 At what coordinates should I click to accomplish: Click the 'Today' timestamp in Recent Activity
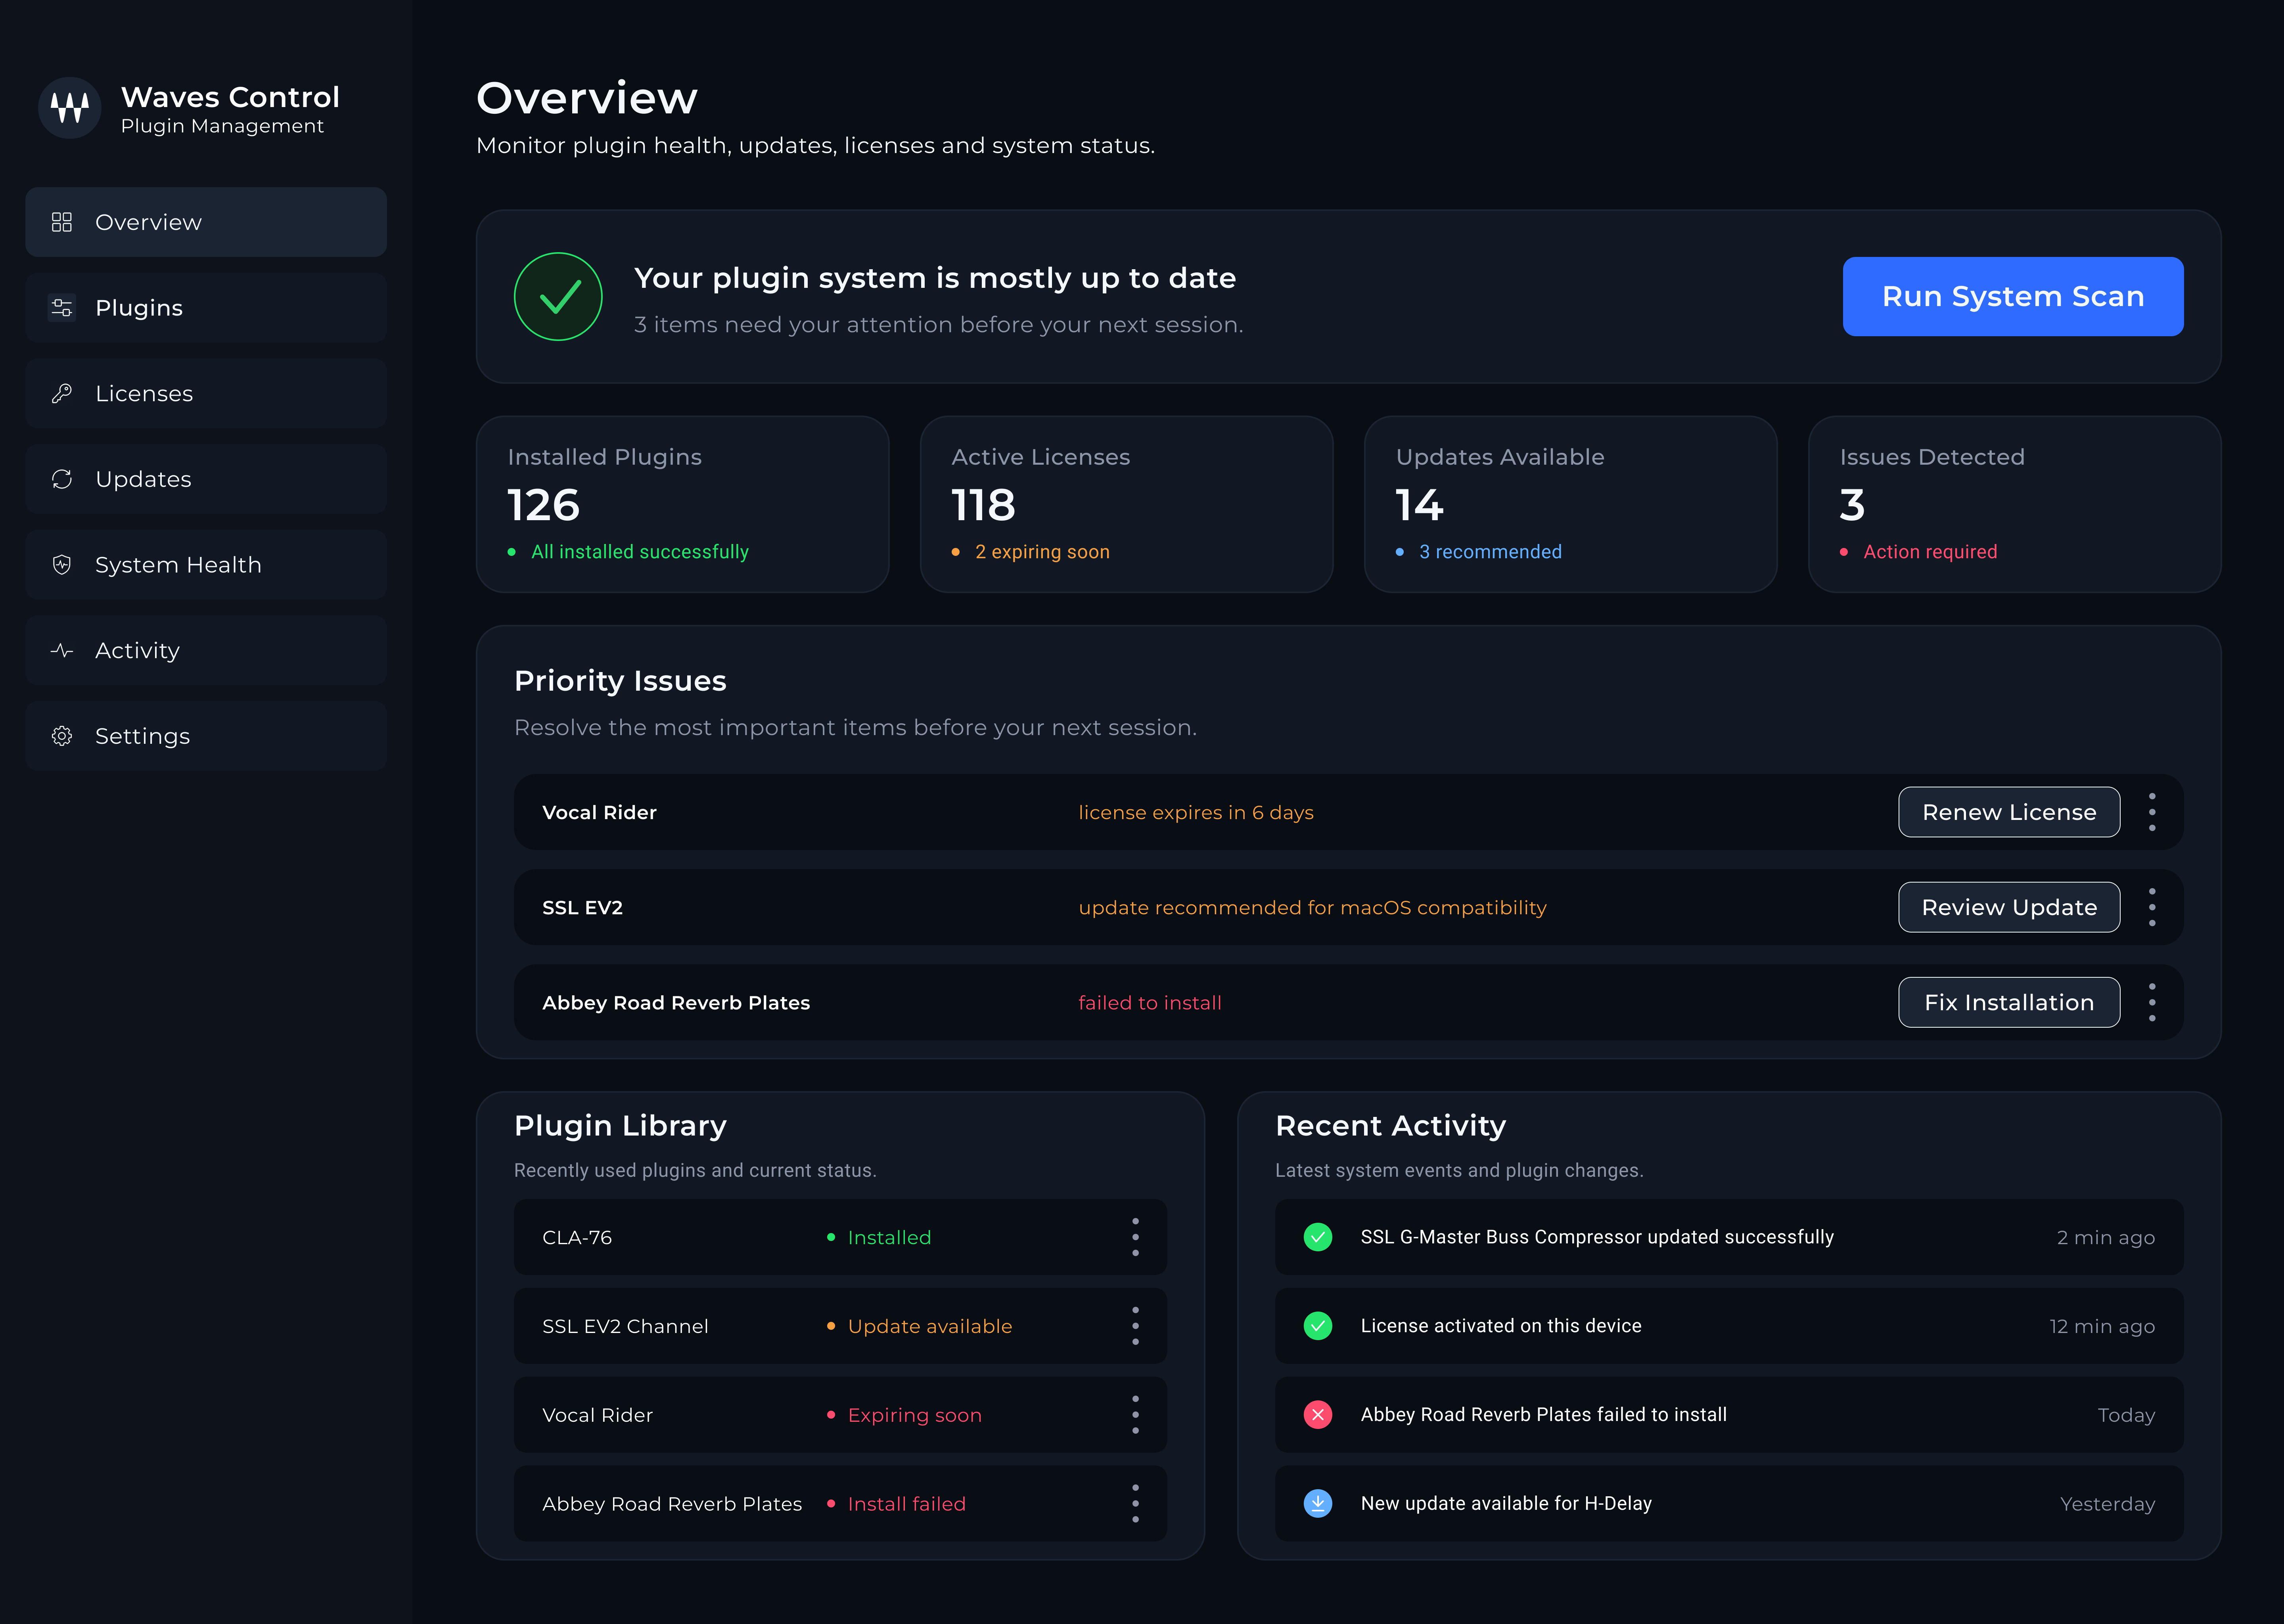[2126, 1415]
